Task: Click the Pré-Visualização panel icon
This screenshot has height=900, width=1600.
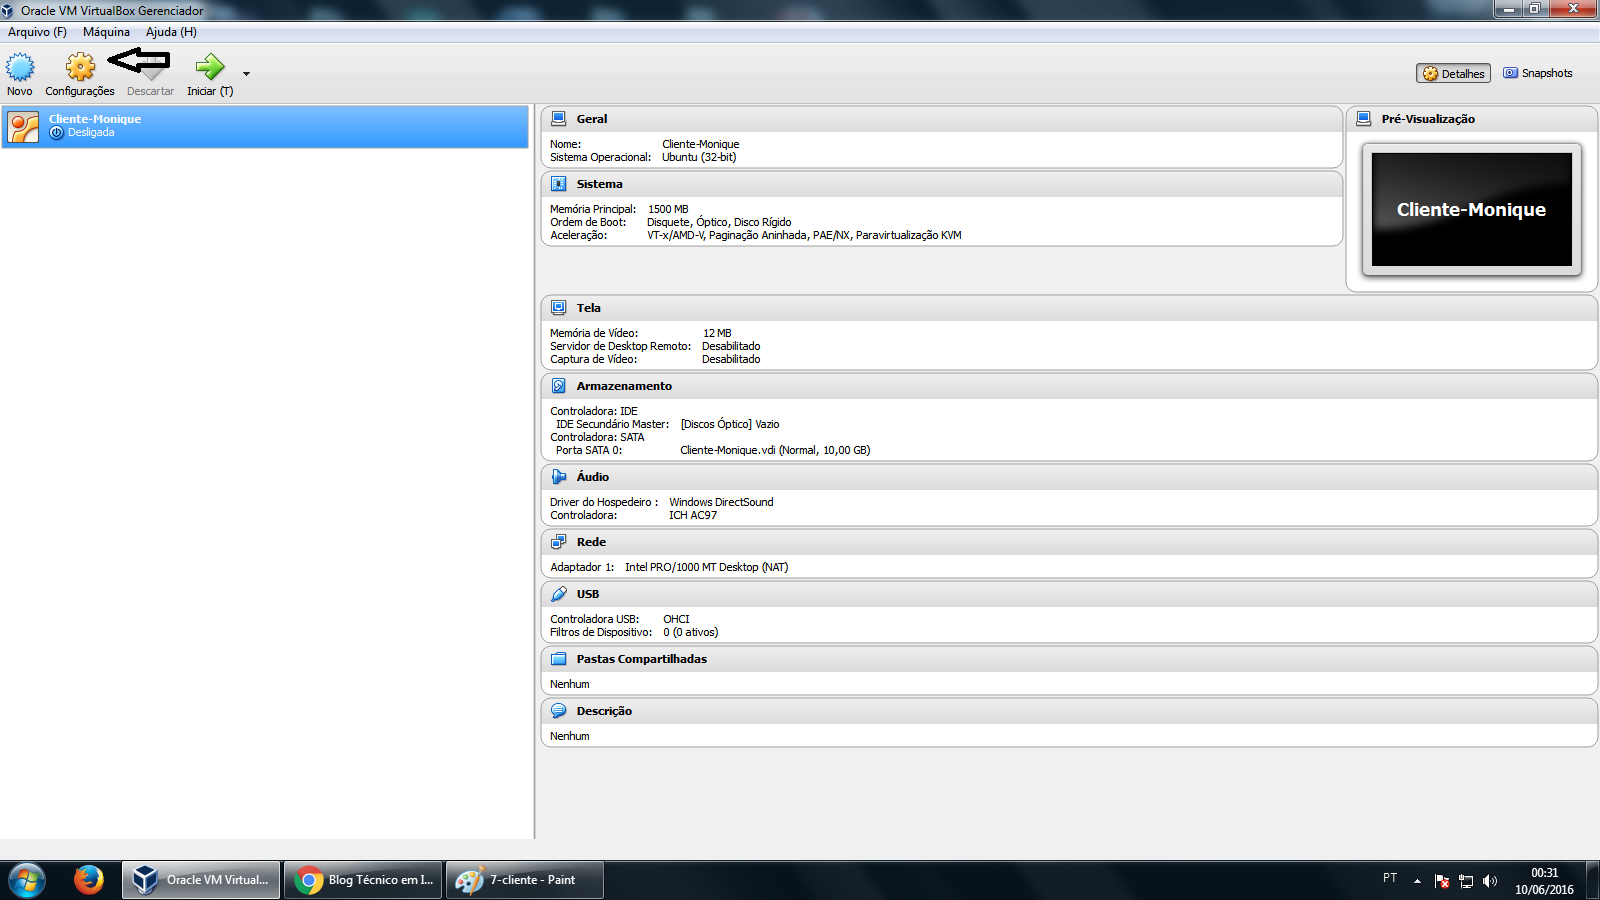Action: pos(1363,119)
